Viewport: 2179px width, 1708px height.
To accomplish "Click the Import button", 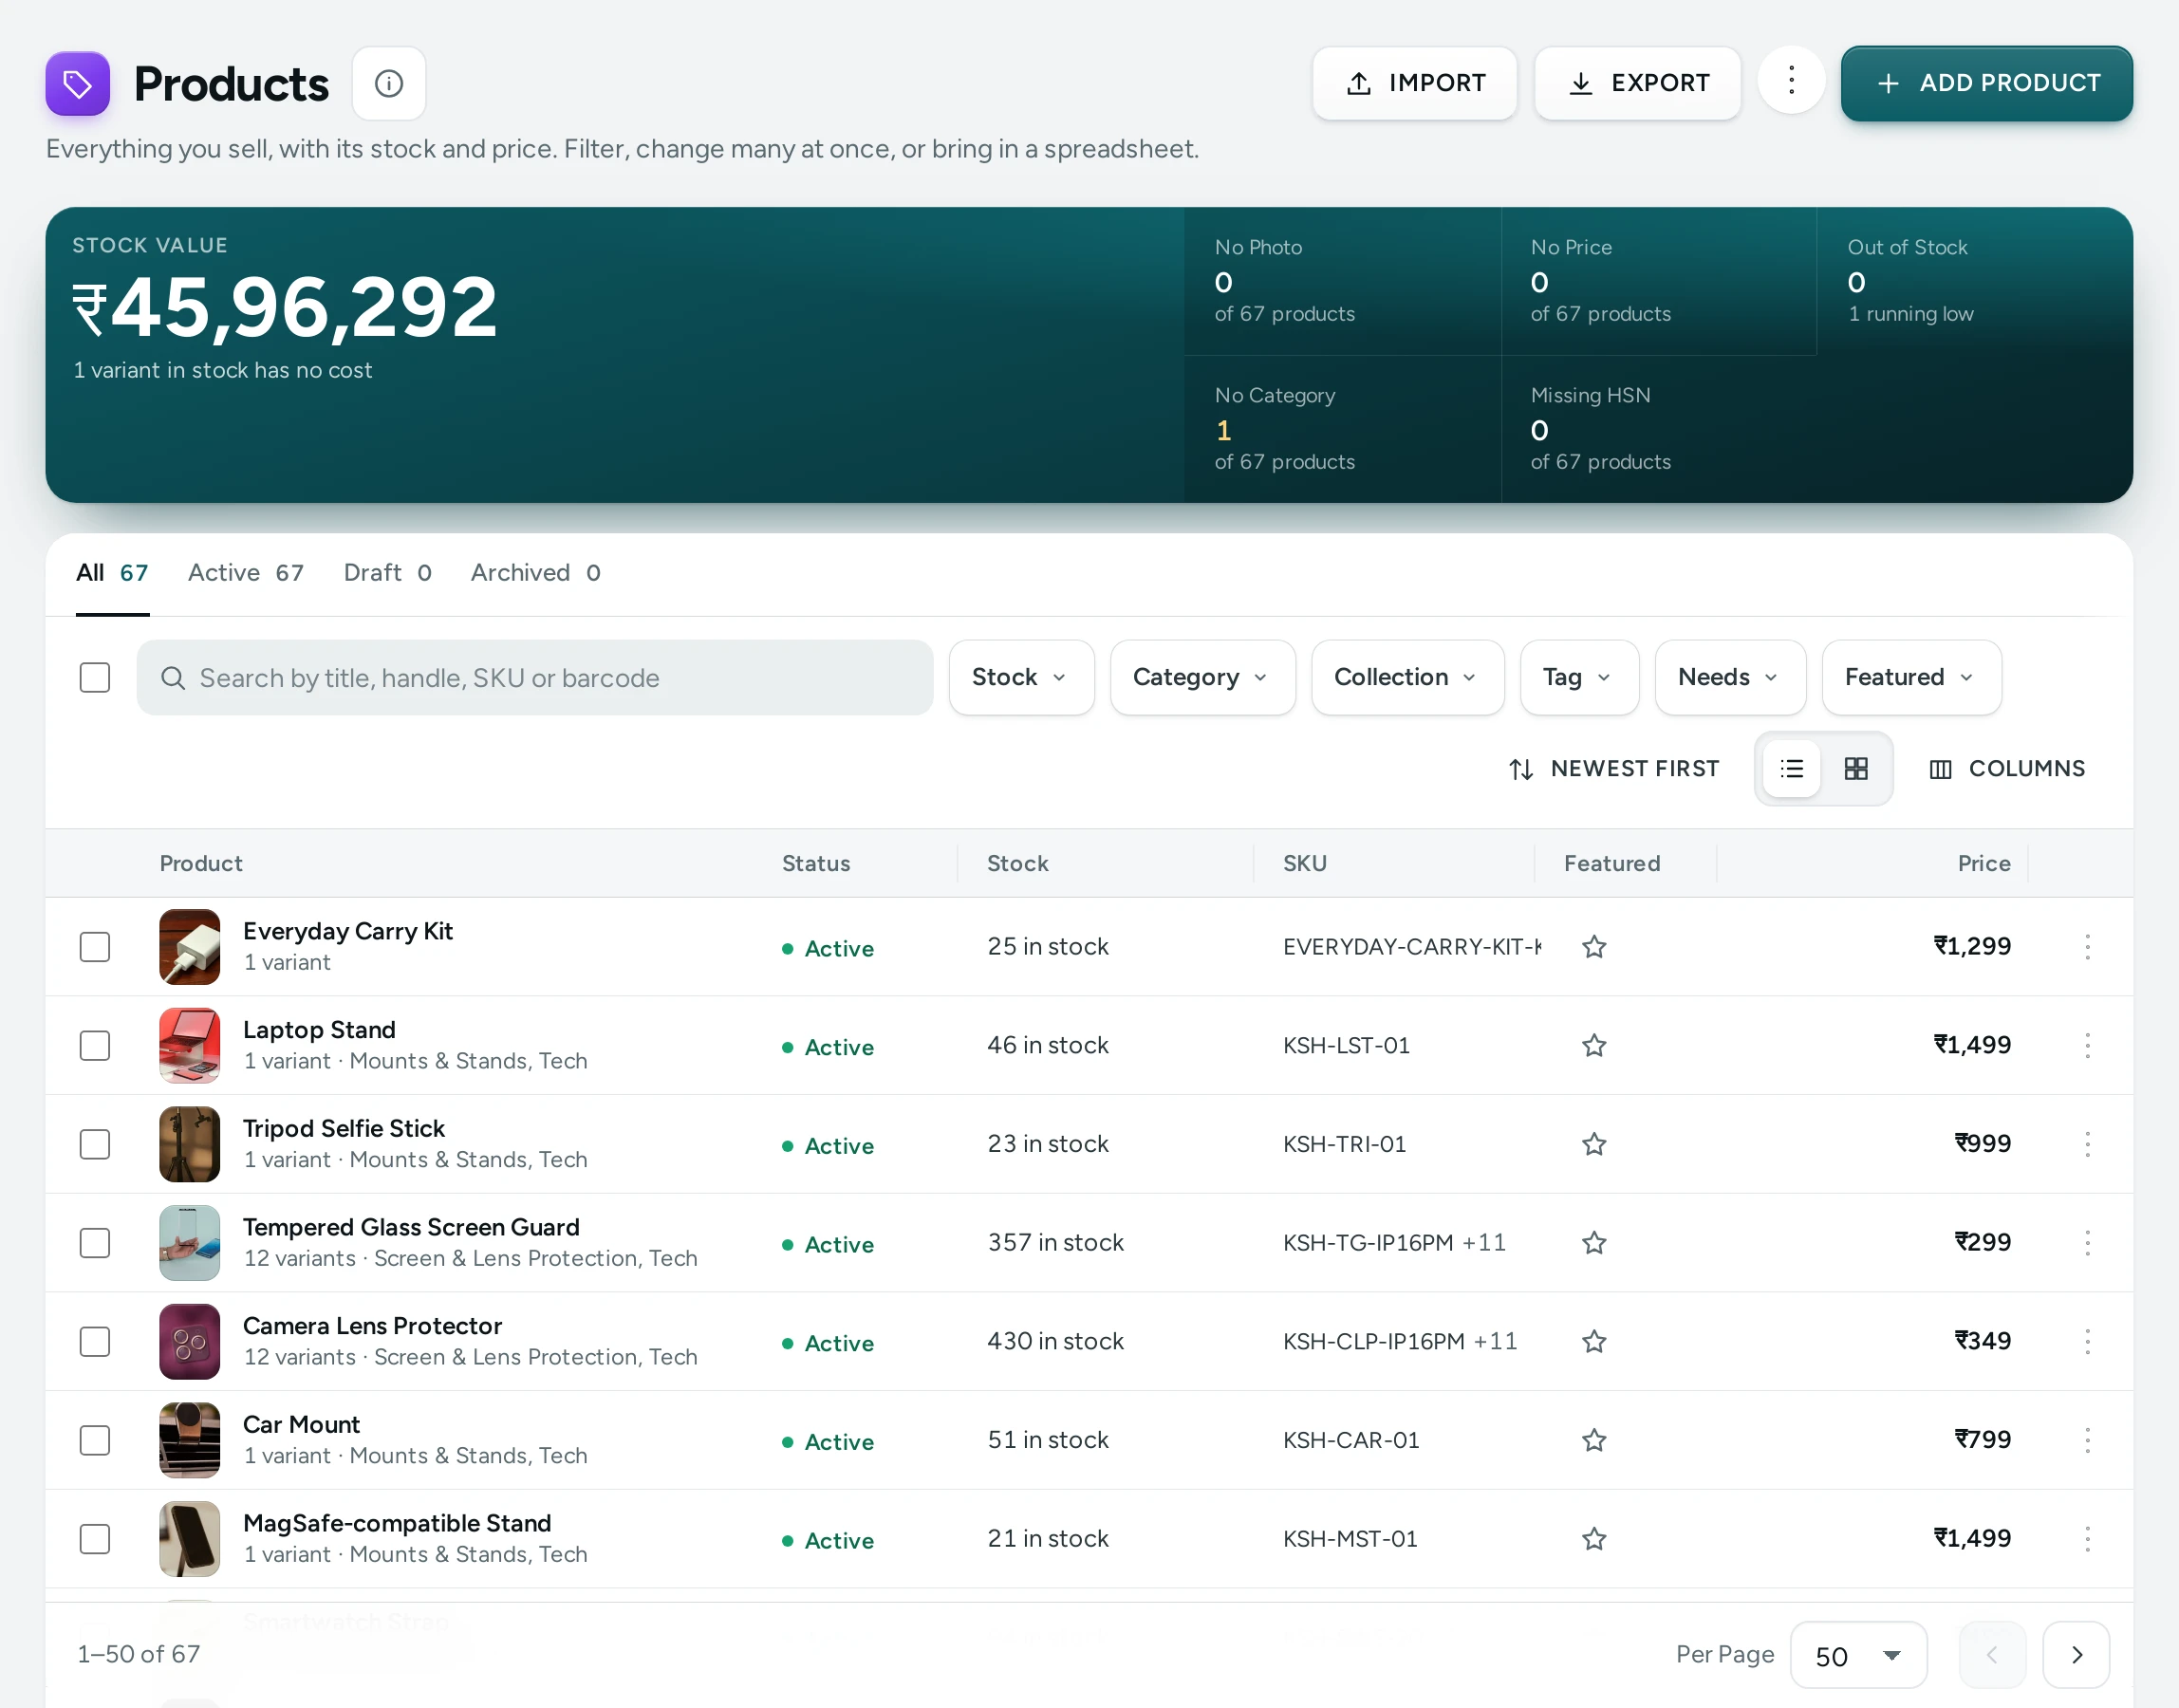I will tap(1414, 83).
